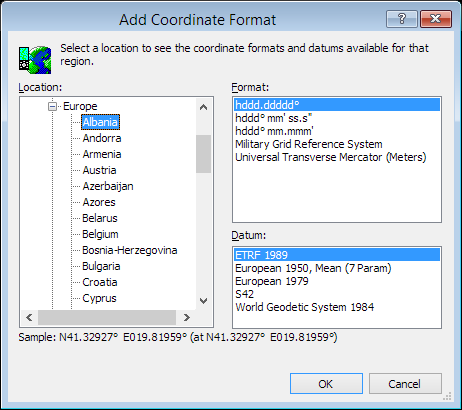Close the Add Coordinate Format dialog

coord(436,19)
